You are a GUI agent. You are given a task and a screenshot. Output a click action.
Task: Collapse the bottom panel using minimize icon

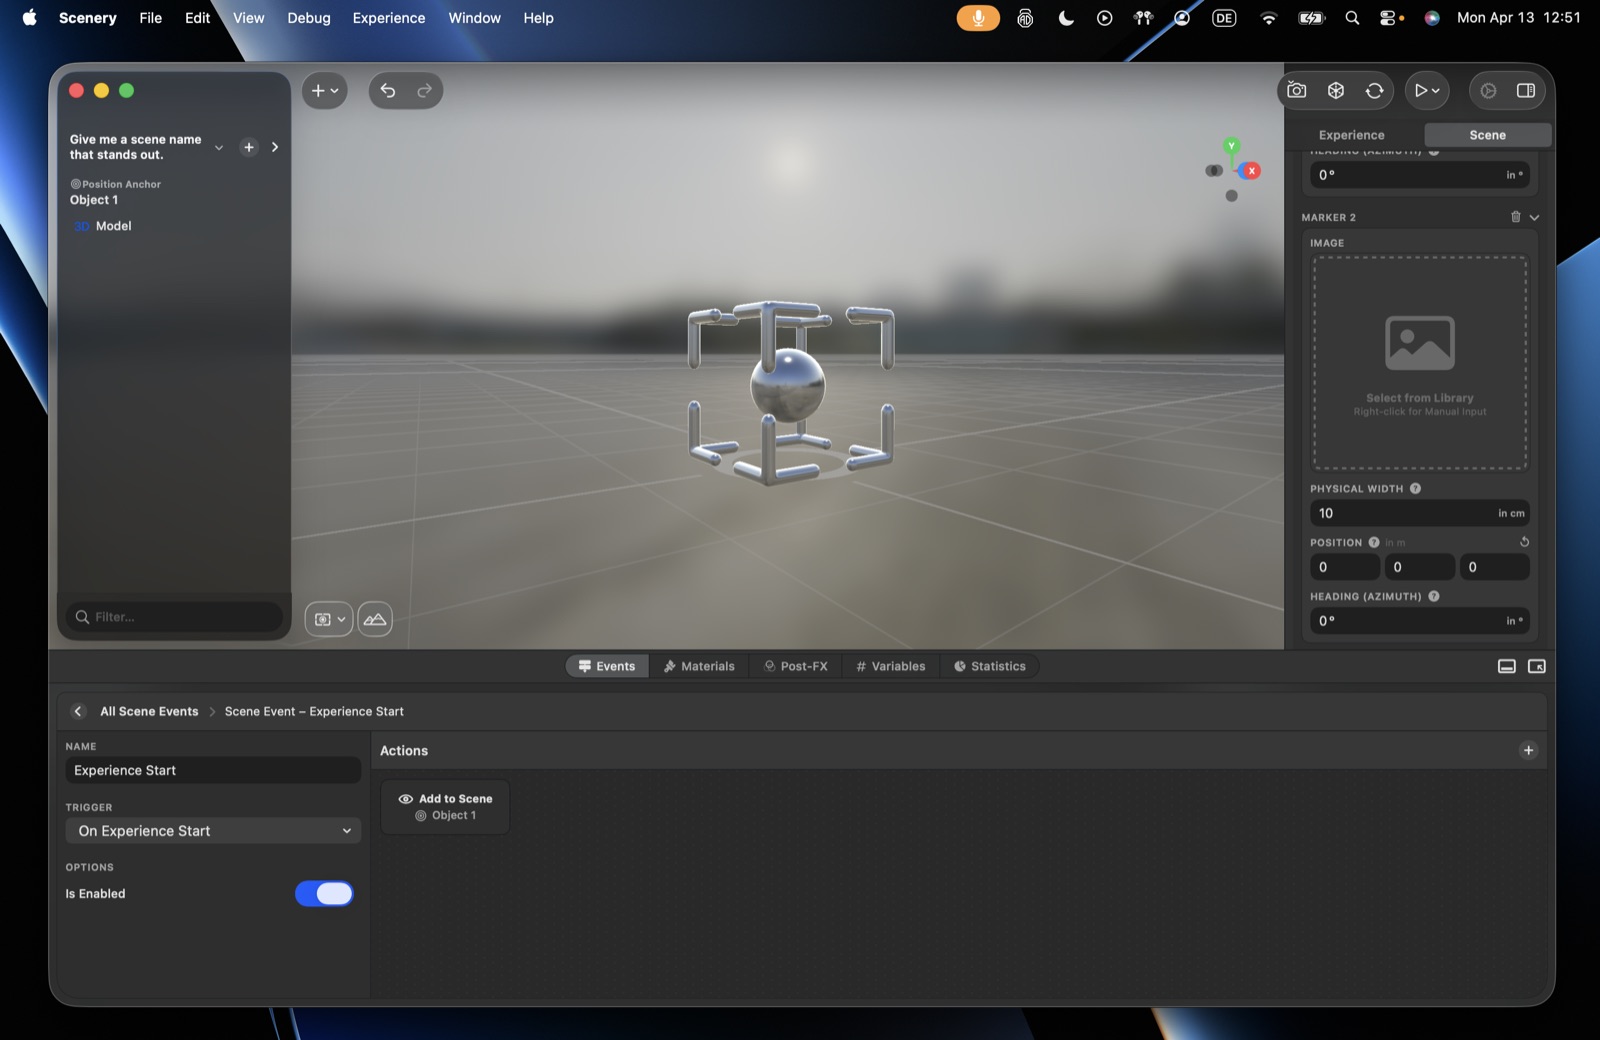[x=1507, y=666]
